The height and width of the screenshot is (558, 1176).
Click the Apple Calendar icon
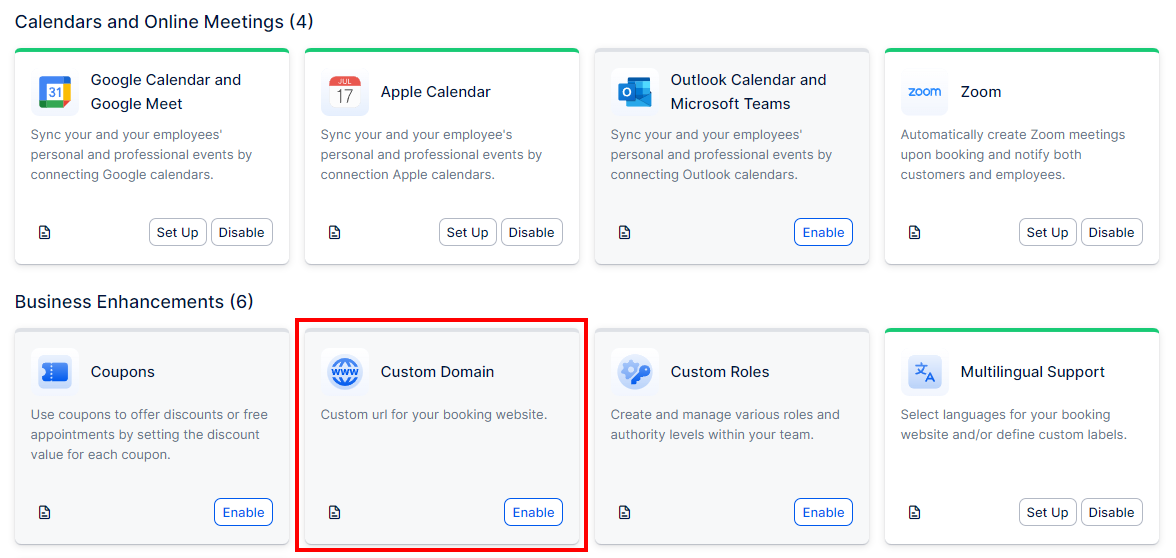pos(345,92)
